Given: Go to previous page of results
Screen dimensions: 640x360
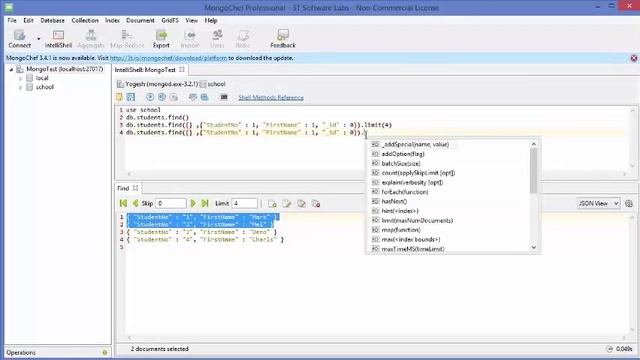Looking at the screenshot, I should coord(135,203).
